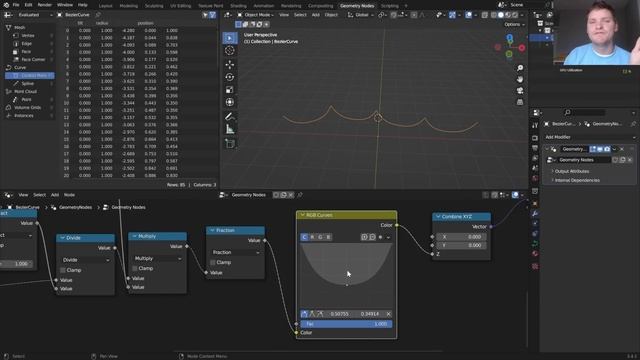Screen dimensions: 640x360
Task: Zoom in on RGB Curves graph
Action: click(x=364, y=237)
